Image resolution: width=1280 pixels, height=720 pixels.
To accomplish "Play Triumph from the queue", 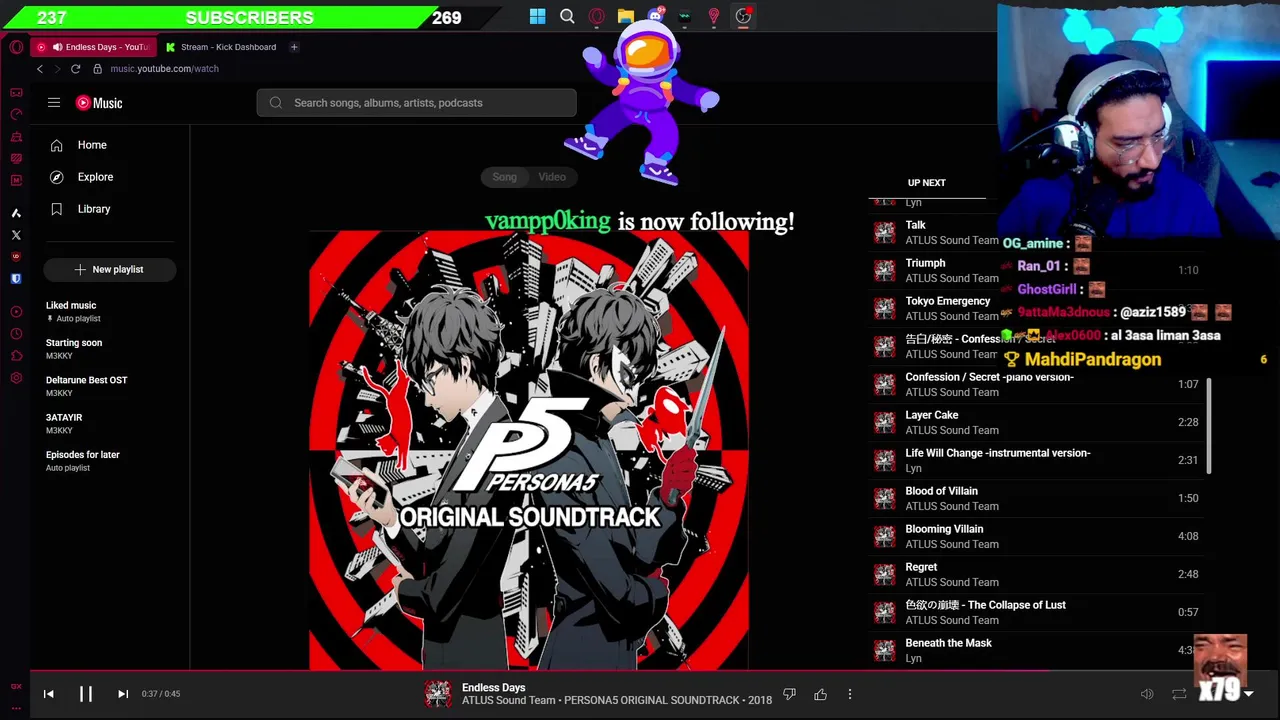I will tap(1036, 270).
